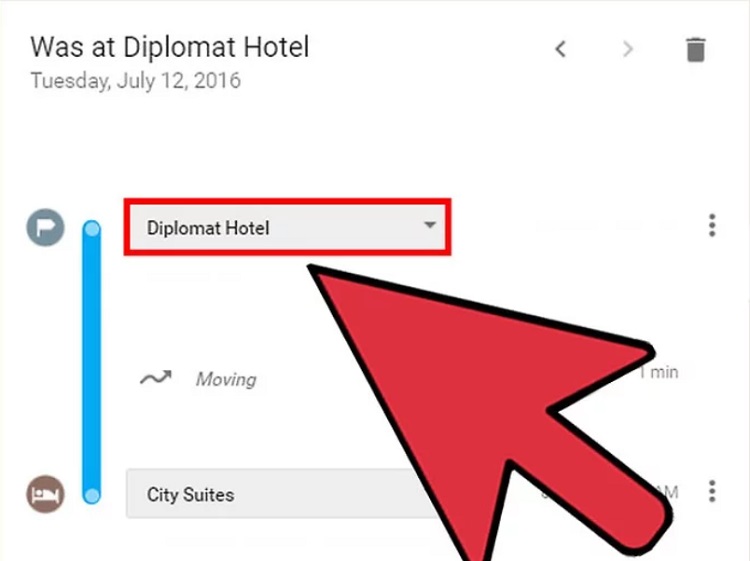
Task: Go to the previous day with left chevron
Action: pyautogui.click(x=561, y=49)
